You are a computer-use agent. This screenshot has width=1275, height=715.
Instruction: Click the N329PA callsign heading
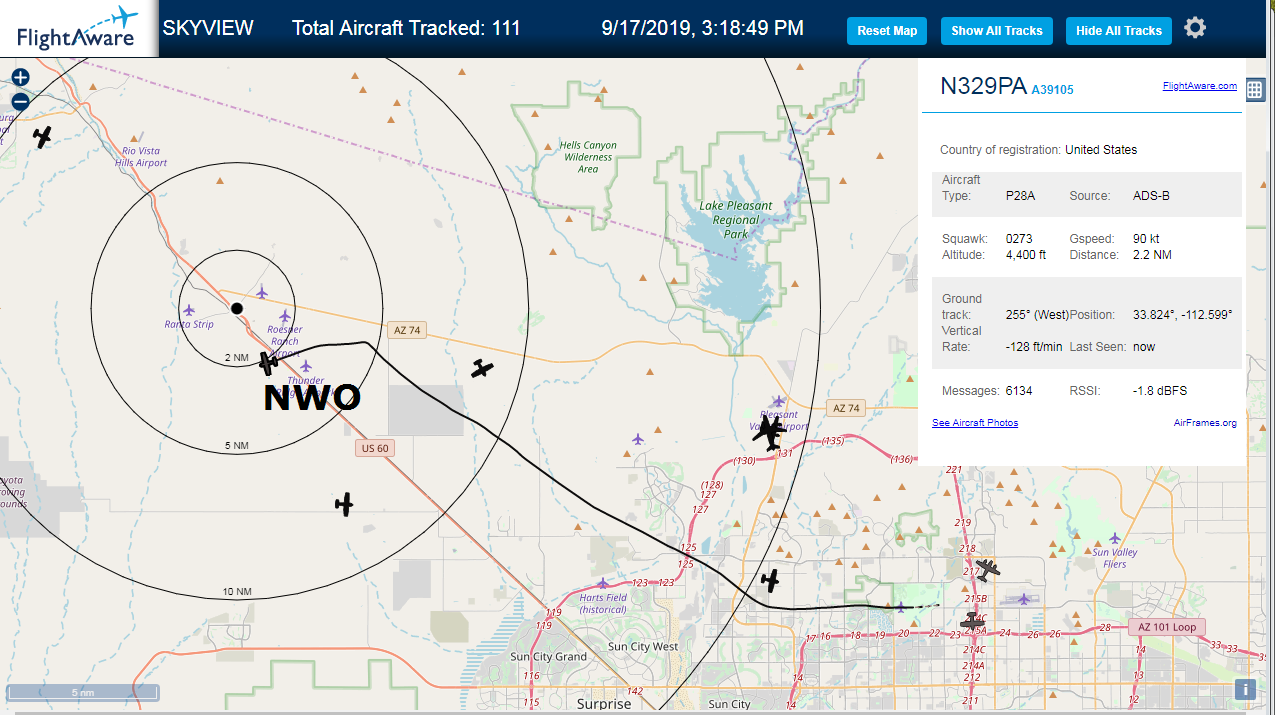983,86
